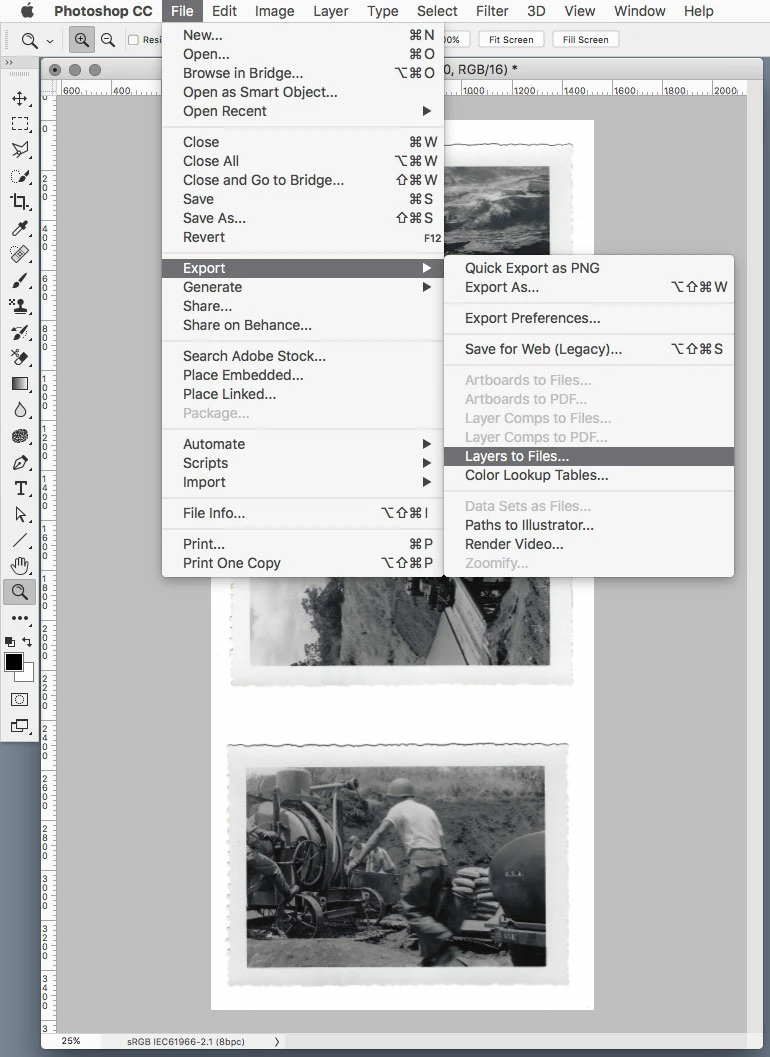This screenshot has height=1057, width=770.
Task: Select the Hand tool
Action: (x=20, y=566)
